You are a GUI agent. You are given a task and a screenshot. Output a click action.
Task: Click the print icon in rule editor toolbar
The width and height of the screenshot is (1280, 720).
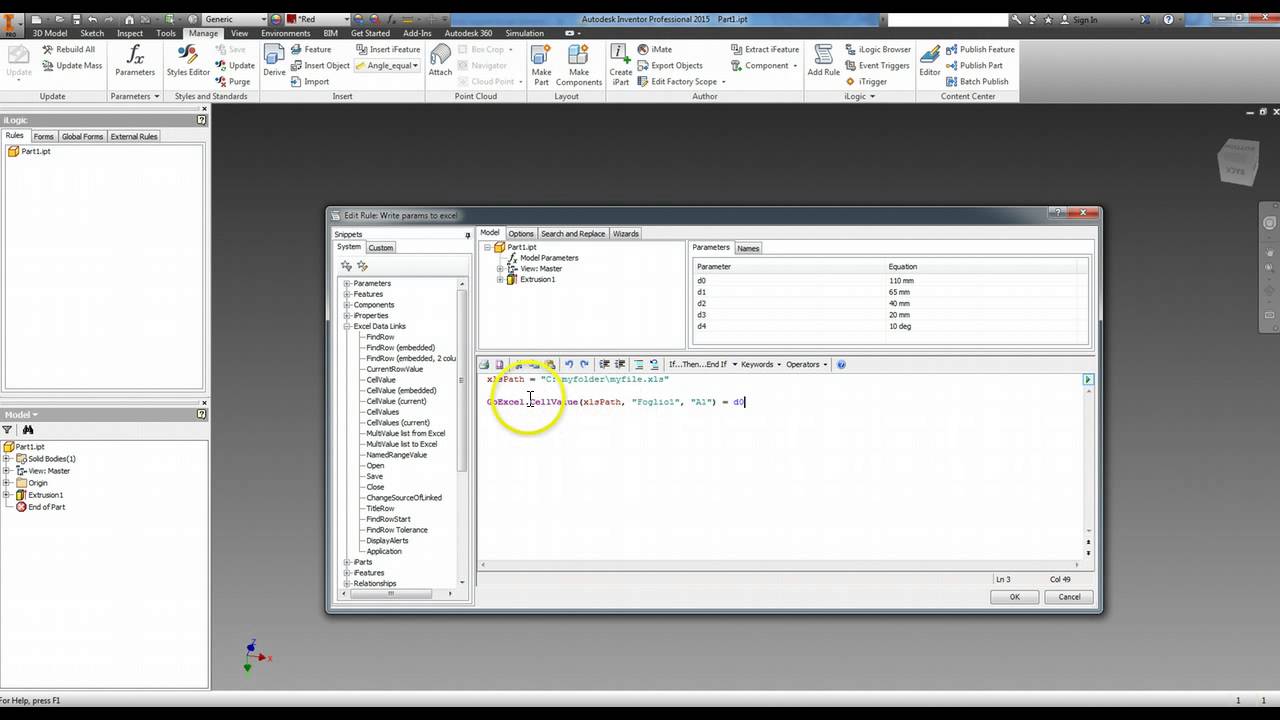[x=484, y=364]
